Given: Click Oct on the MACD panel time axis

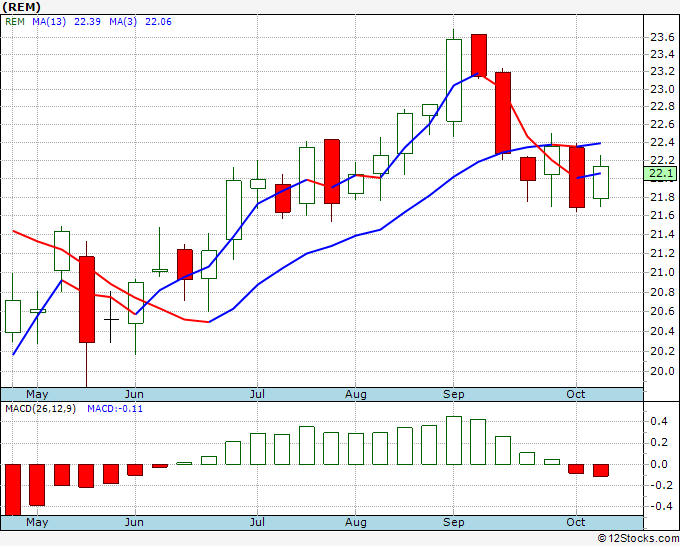Looking at the screenshot, I should coord(575,522).
